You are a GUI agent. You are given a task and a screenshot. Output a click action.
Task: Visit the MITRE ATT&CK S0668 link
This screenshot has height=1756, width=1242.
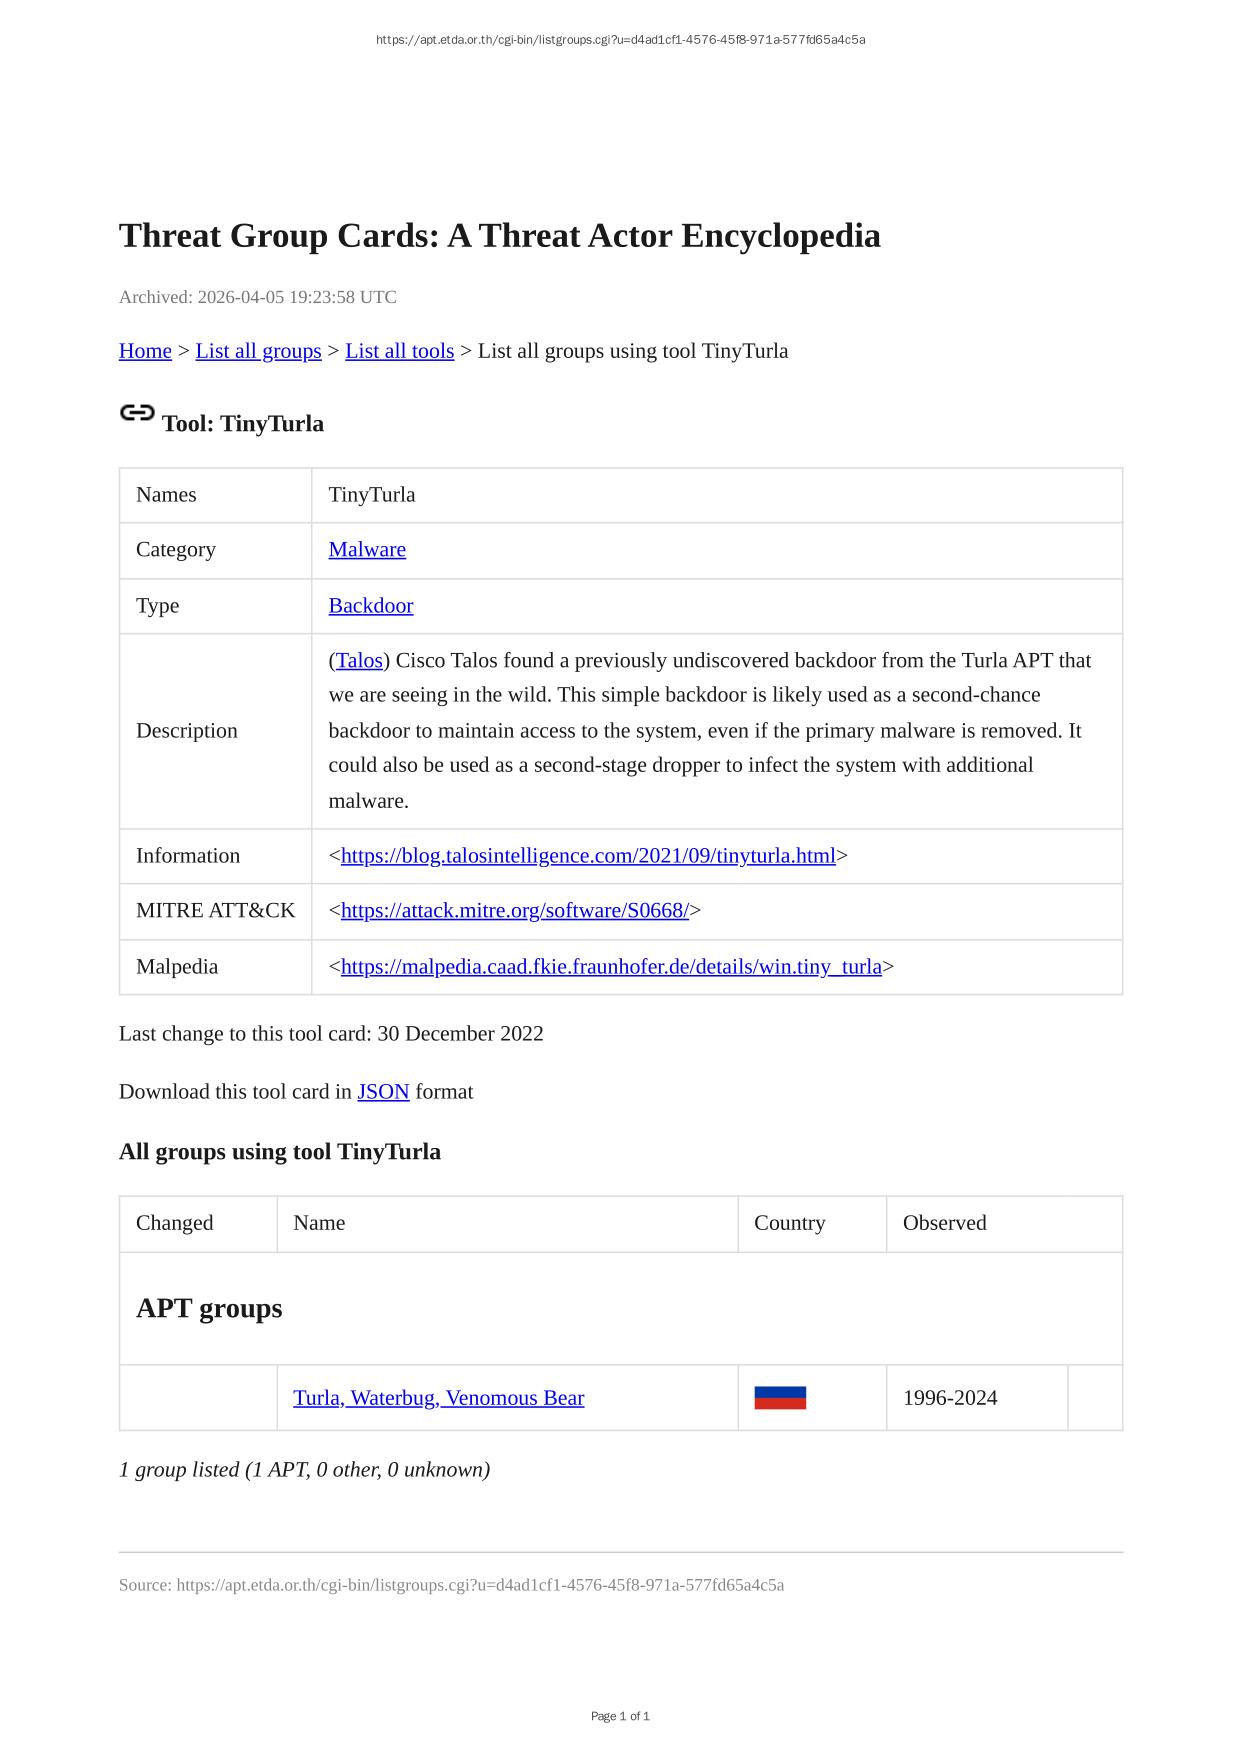click(x=515, y=911)
